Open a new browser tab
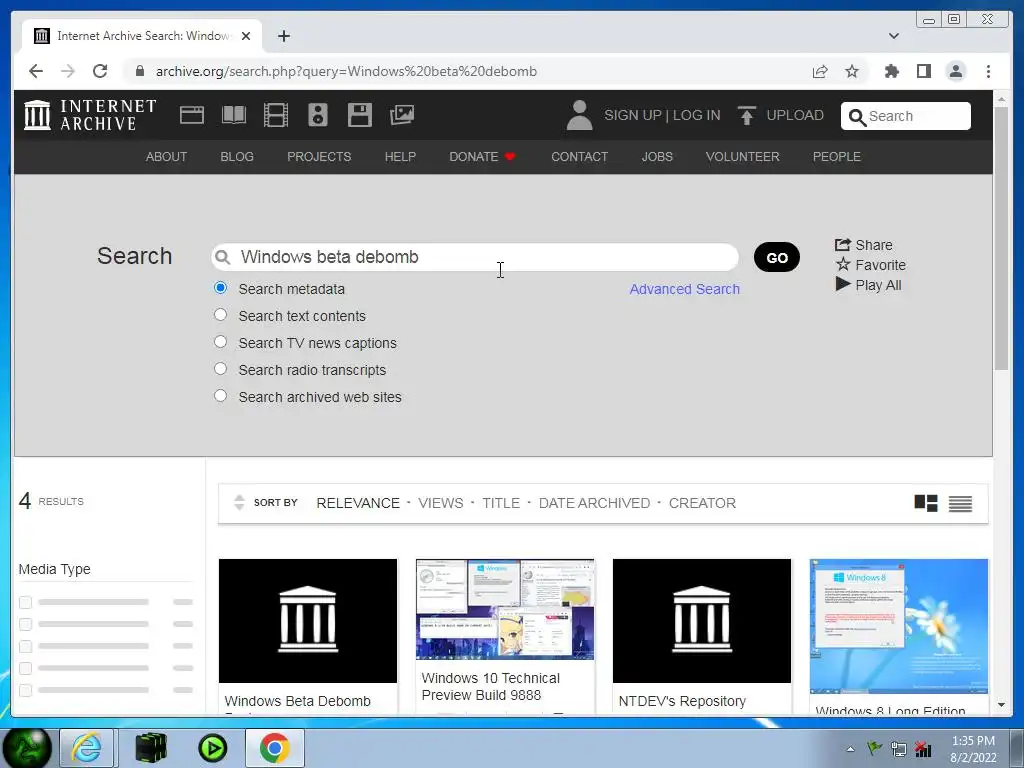1024x768 pixels. point(283,36)
